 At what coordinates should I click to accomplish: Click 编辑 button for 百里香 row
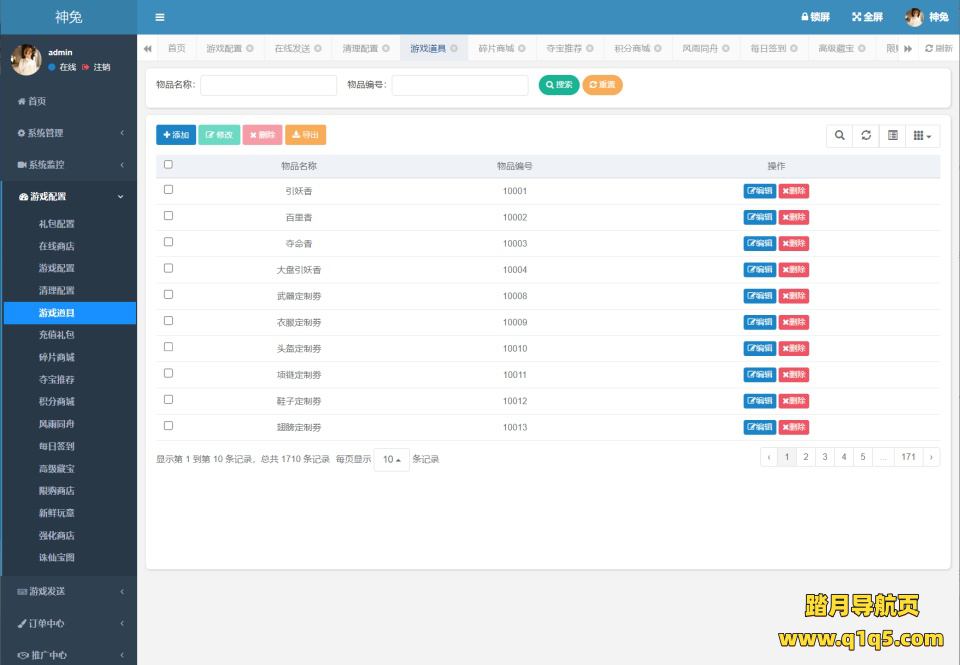759,217
